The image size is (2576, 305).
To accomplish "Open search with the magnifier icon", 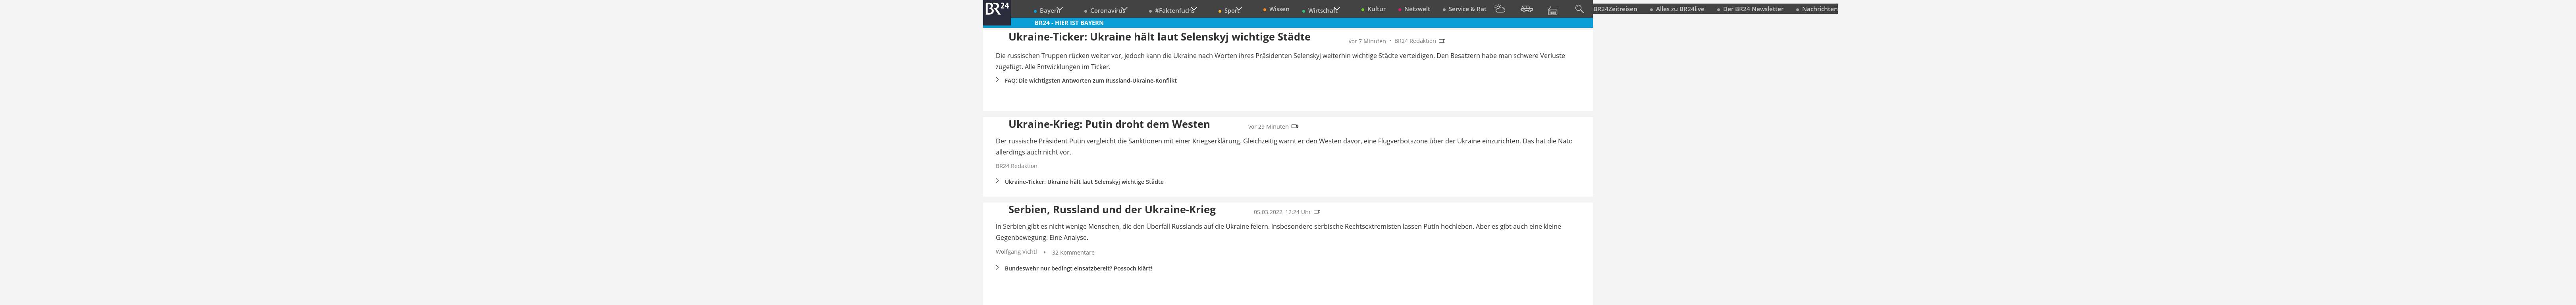I will click(x=1579, y=9).
